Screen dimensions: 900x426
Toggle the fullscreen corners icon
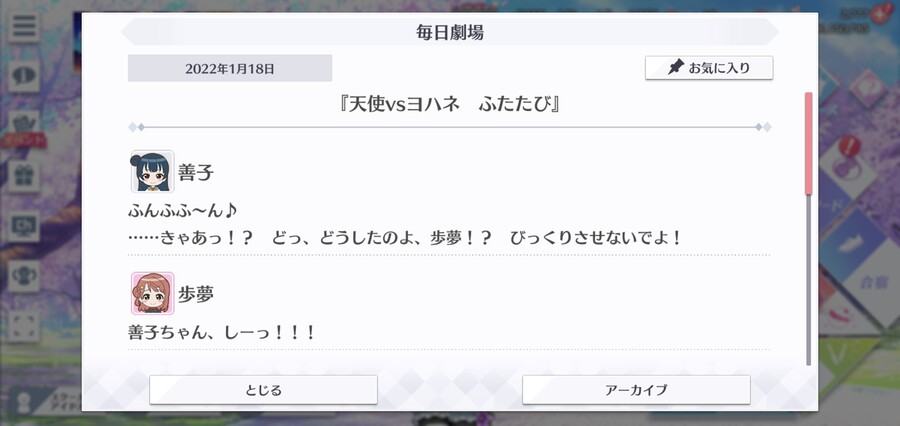24,326
